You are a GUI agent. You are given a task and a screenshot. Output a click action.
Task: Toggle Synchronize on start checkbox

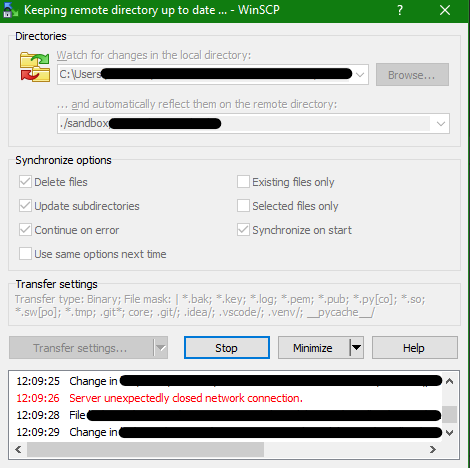click(x=243, y=230)
